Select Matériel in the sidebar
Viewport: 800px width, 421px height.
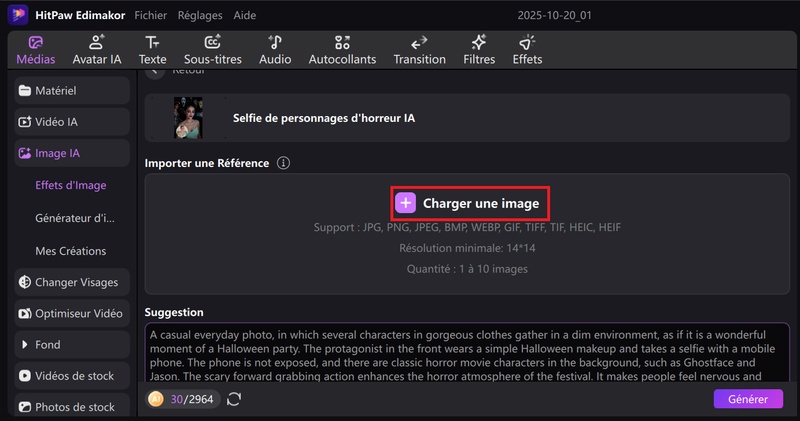point(72,91)
